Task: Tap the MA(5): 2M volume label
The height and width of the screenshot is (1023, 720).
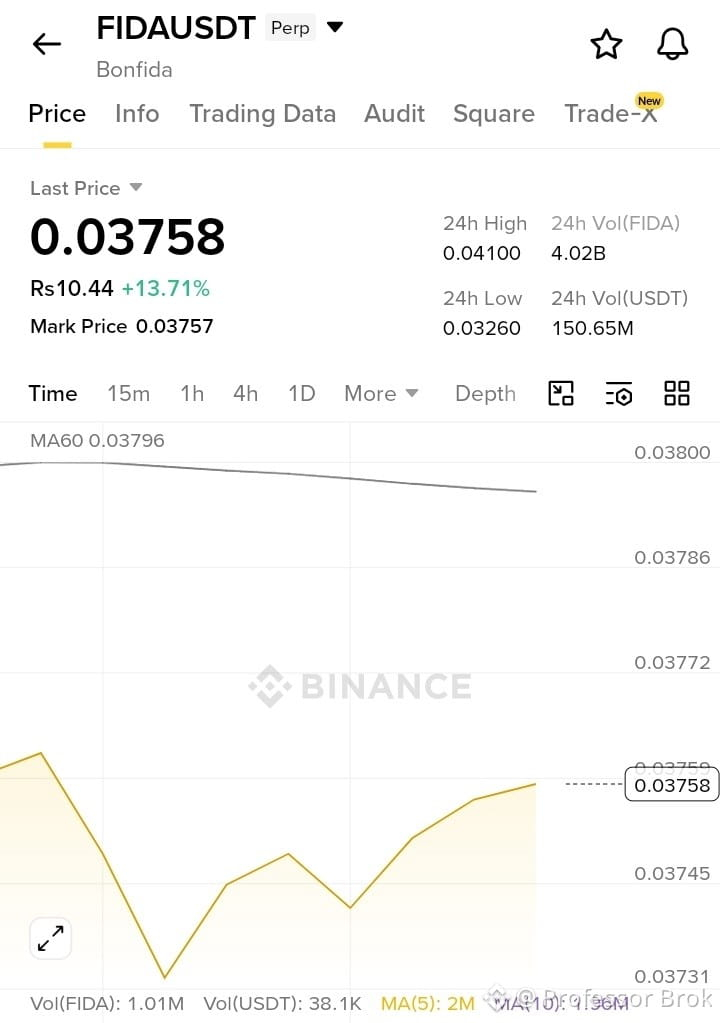Action: point(428,1003)
